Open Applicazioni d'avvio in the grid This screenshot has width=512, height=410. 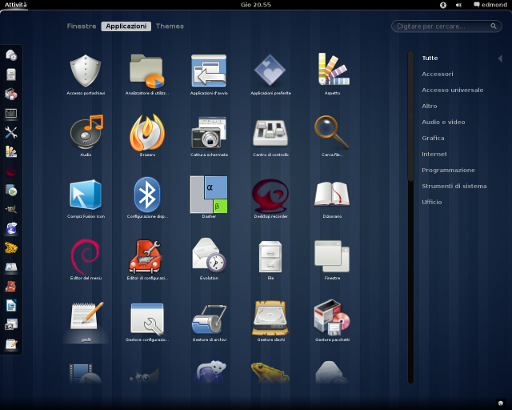tap(209, 71)
